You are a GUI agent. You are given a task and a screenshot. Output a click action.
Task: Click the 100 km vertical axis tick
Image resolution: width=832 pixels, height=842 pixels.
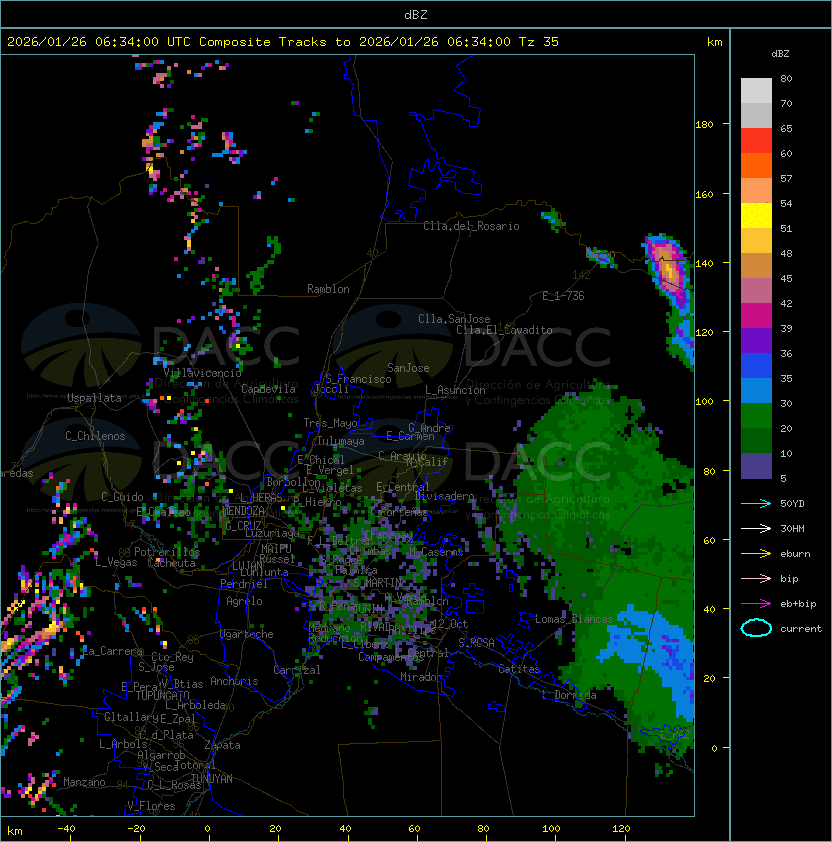(x=704, y=401)
